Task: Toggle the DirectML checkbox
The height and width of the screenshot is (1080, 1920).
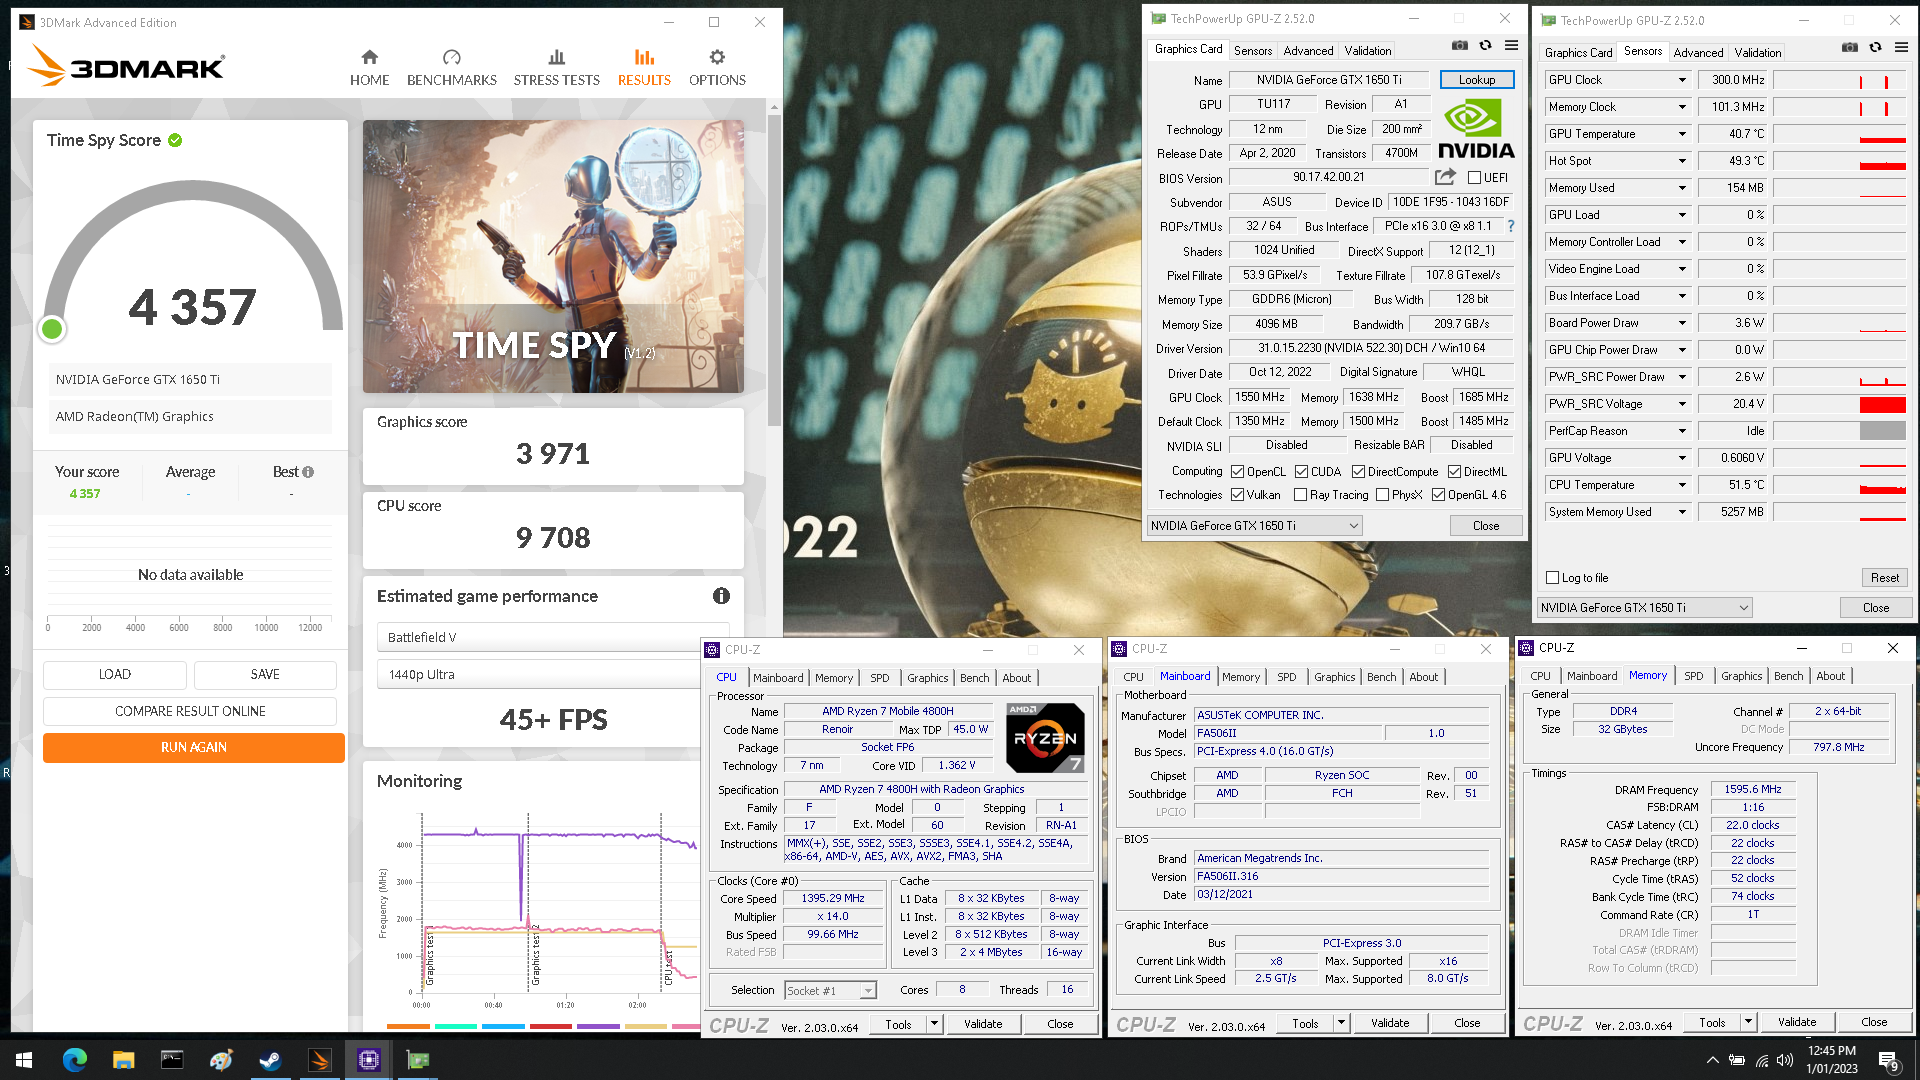Action: click(1454, 472)
